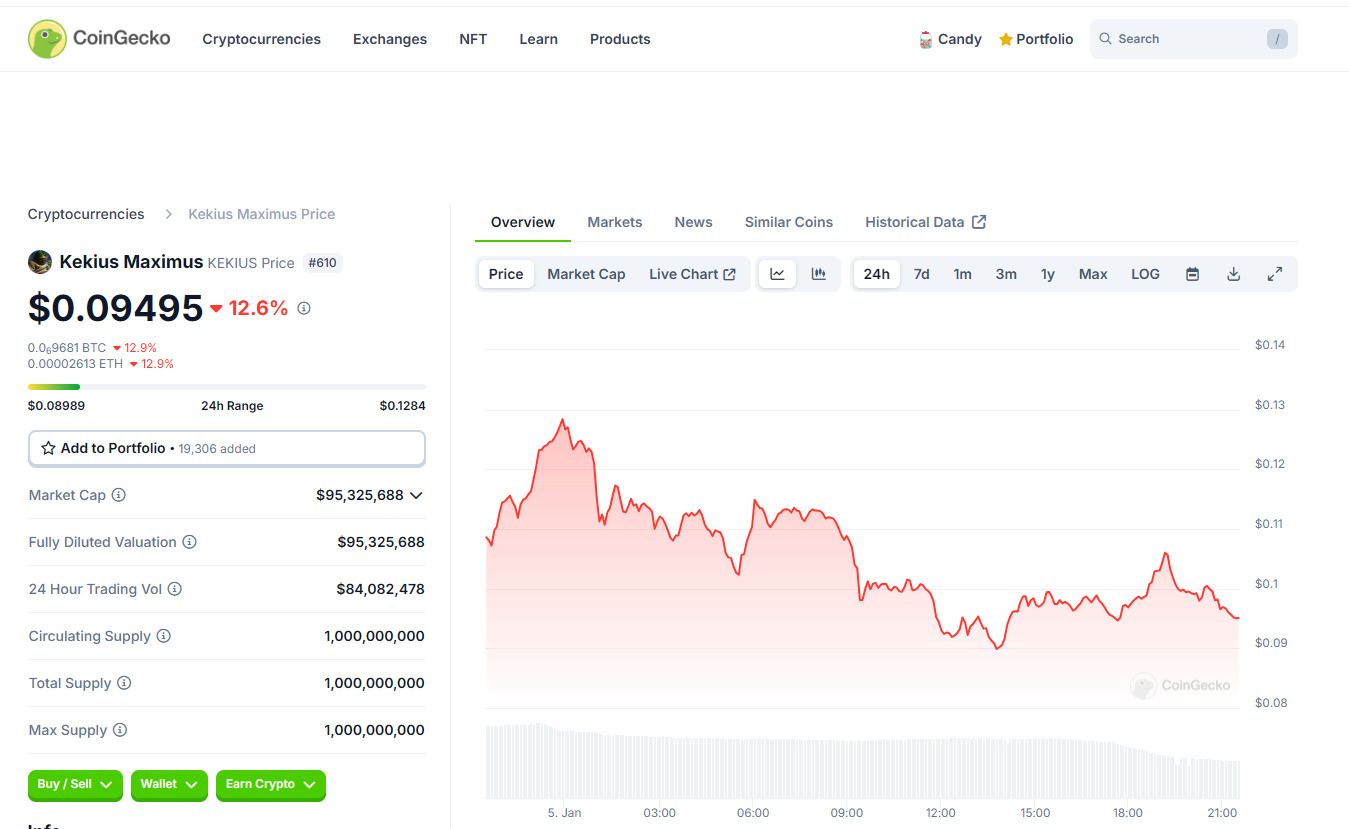Open the Buy / Sell dropdown
This screenshot has width=1349, height=829.
[x=75, y=785]
